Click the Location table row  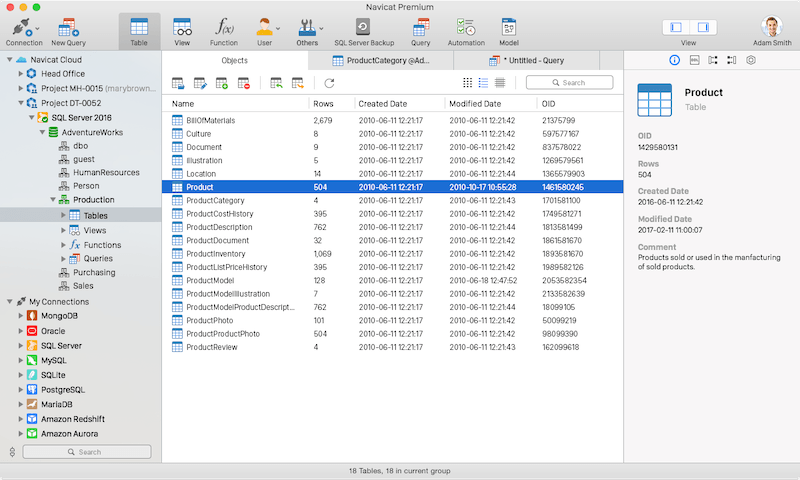click(x=392, y=173)
